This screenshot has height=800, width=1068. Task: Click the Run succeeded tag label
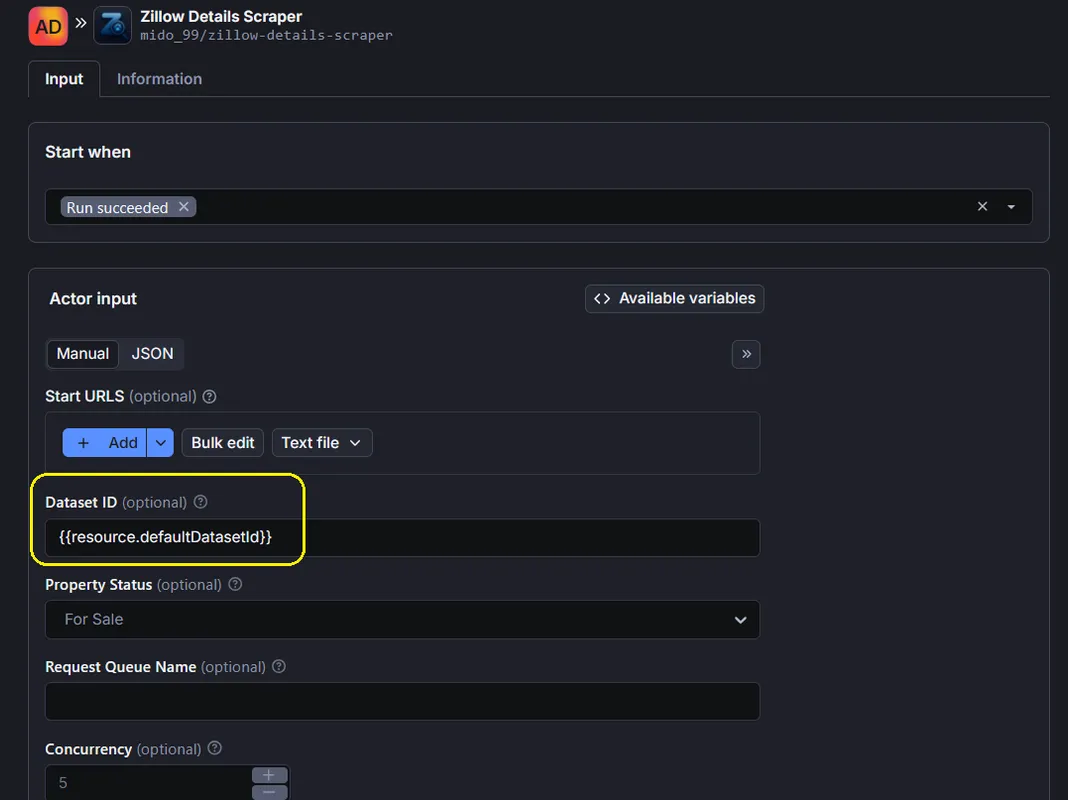tap(117, 208)
